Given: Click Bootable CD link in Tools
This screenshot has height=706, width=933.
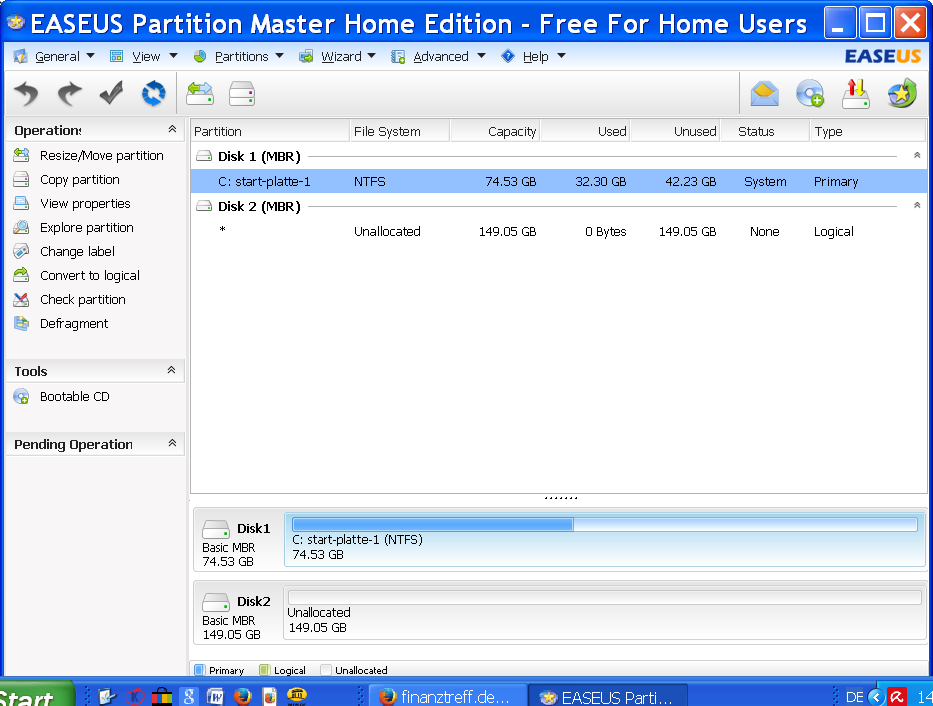Looking at the screenshot, I should point(75,396).
